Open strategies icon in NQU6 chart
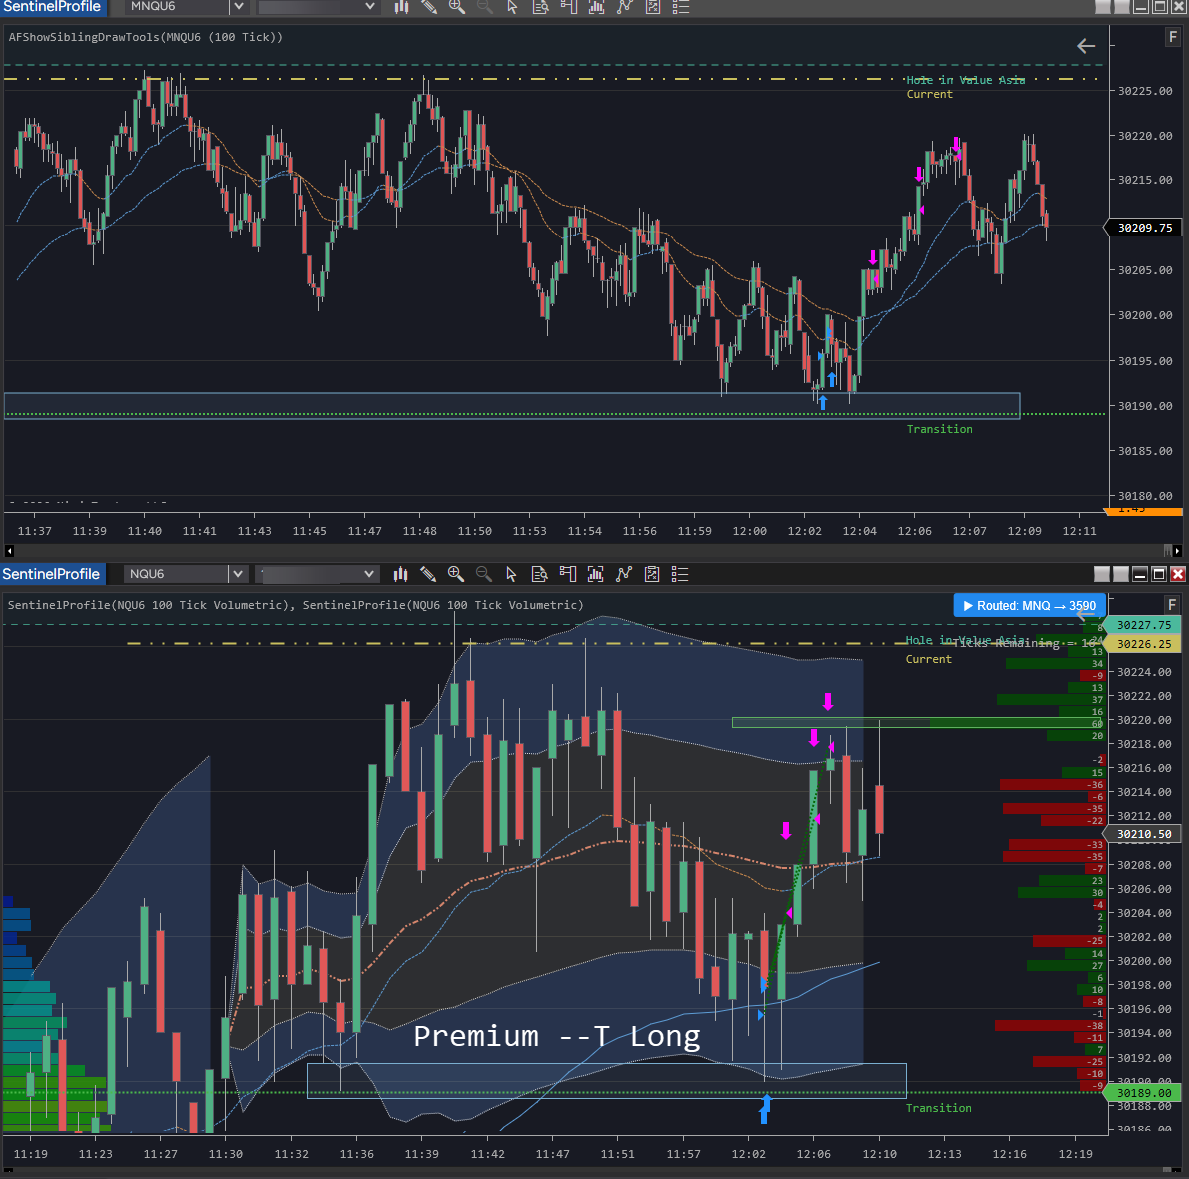Image resolution: width=1189 pixels, height=1179 pixels. 652,574
